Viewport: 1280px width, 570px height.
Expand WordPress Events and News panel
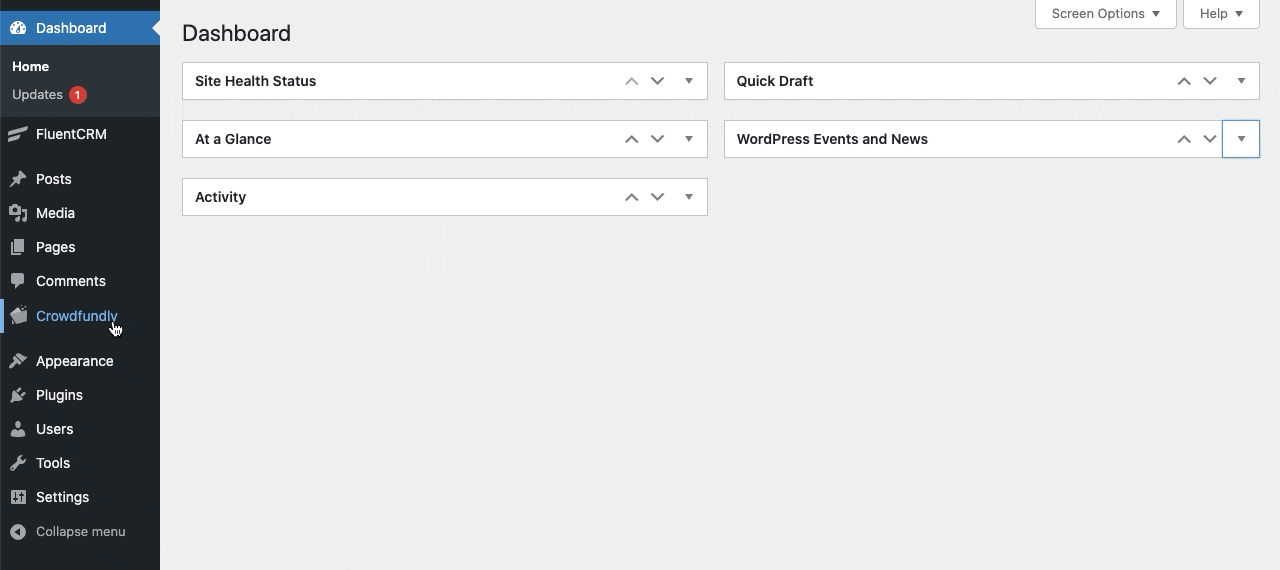1241,139
